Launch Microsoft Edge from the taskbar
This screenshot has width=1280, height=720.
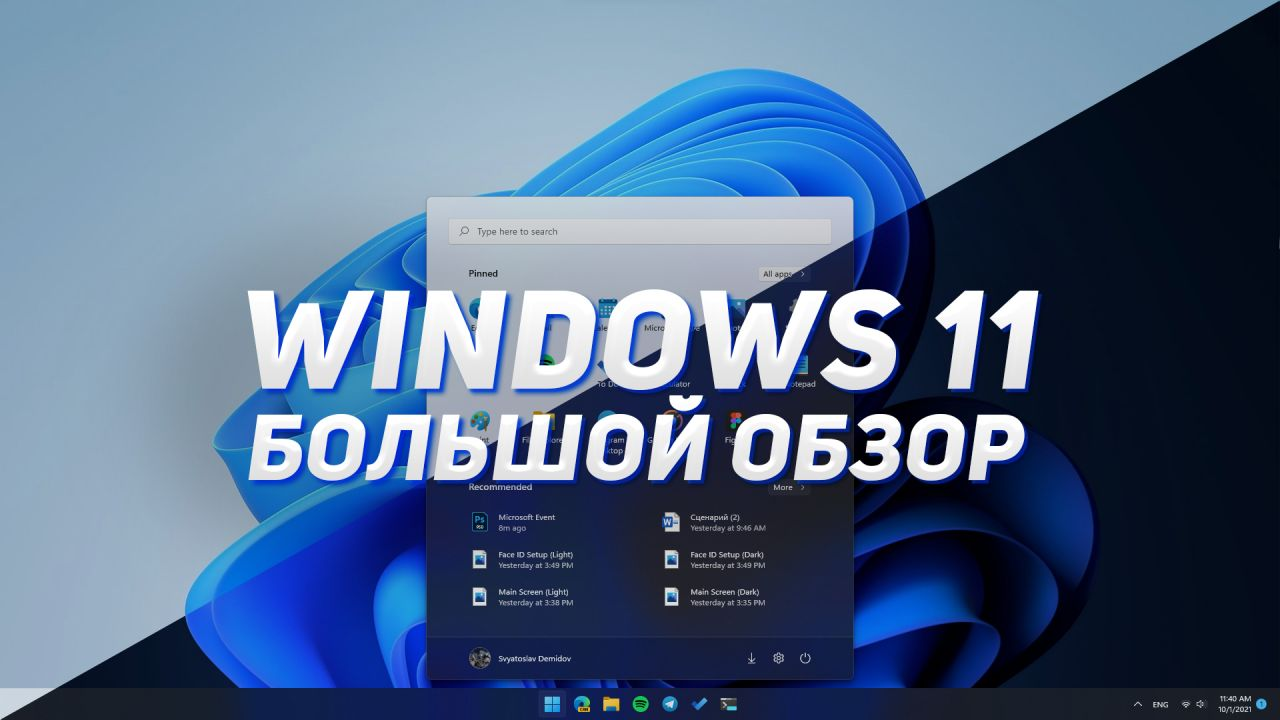tap(582, 704)
